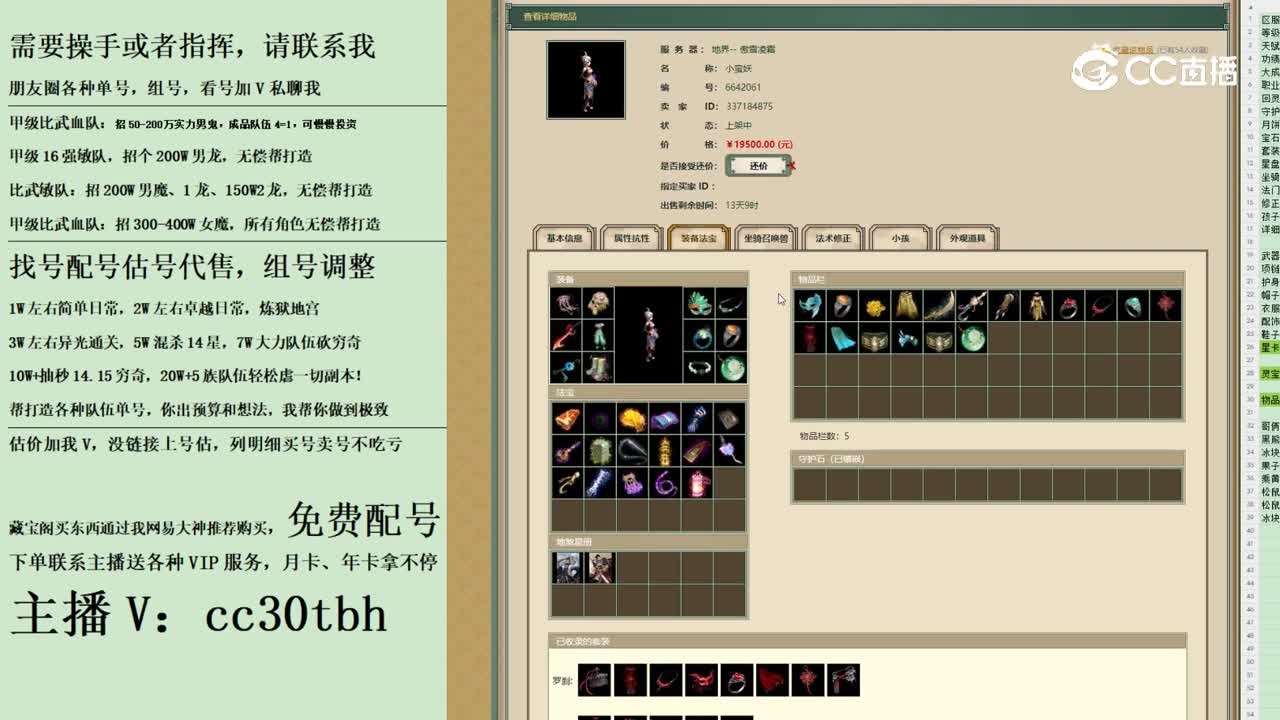Select the 外观道具 tab
1280x720 pixels.
[967, 238]
